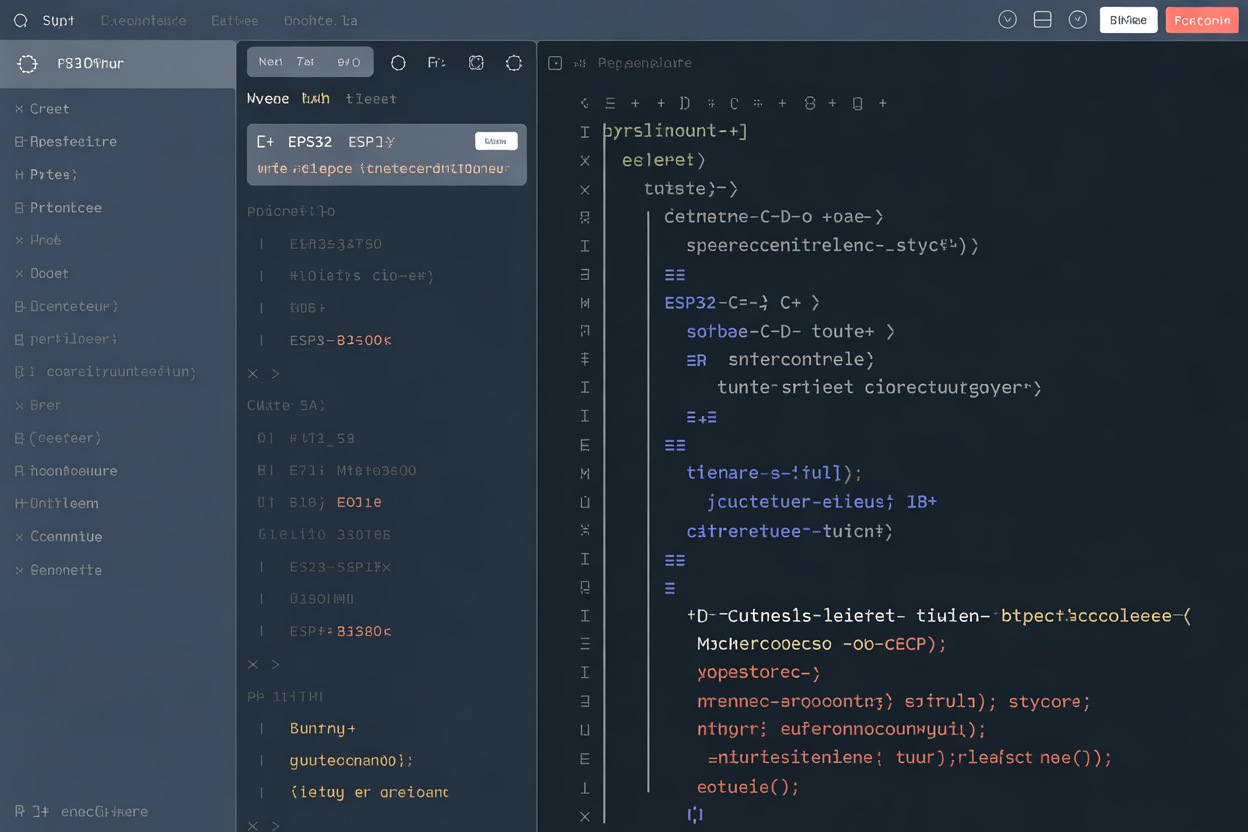Click the white BIMae button top-right
This screenshot has width=1248, height=832.
coord(1128,19)
